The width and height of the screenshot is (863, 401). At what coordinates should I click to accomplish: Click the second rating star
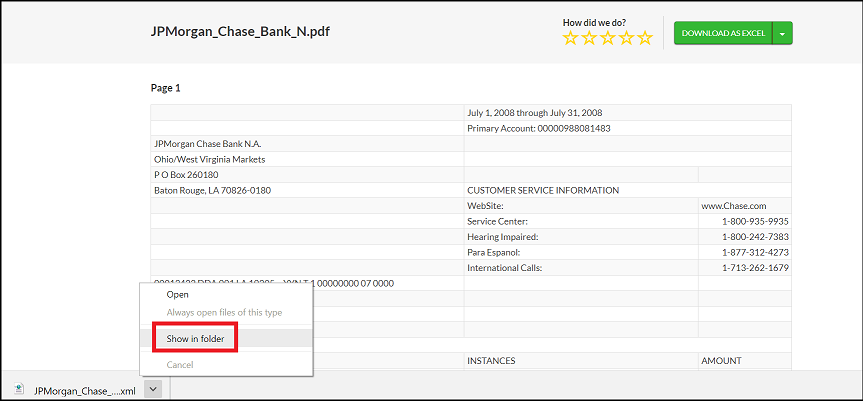pyautogui.click(x=589, y=38)
